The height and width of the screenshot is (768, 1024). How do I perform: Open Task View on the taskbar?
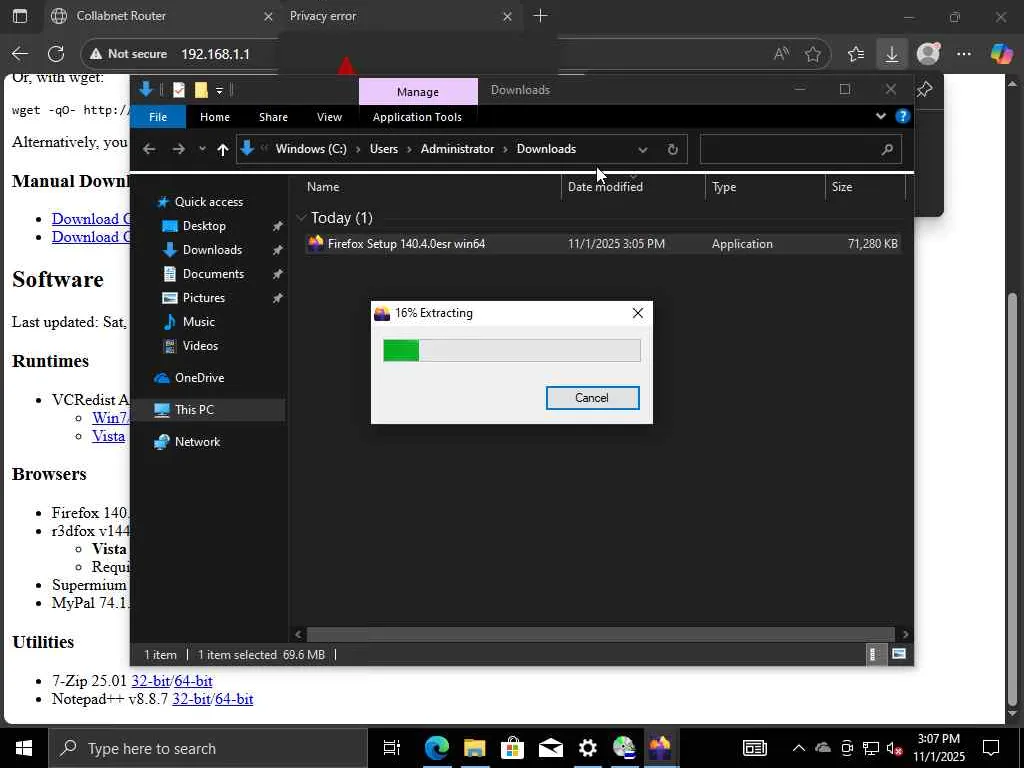point(392,748)
